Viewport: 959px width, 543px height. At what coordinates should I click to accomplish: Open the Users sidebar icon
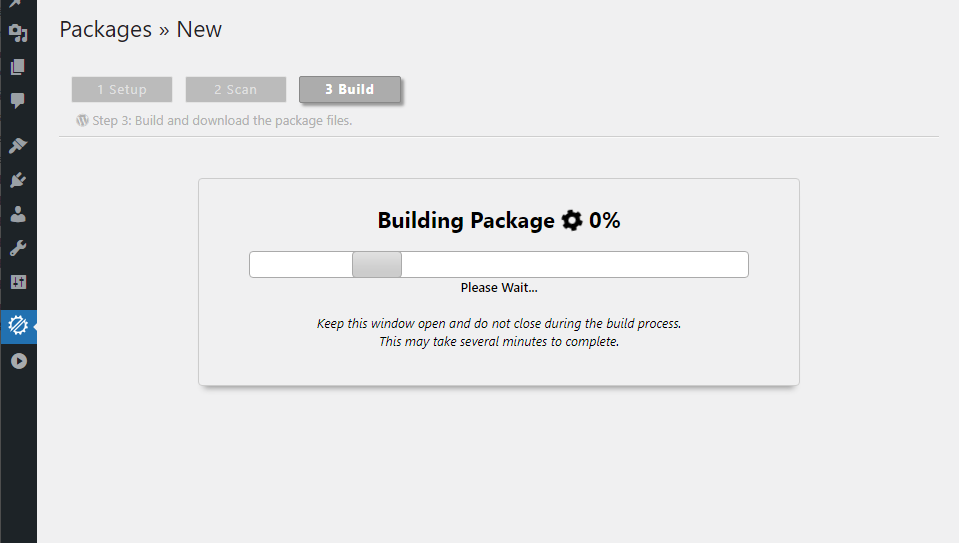(x=18, y=214)
